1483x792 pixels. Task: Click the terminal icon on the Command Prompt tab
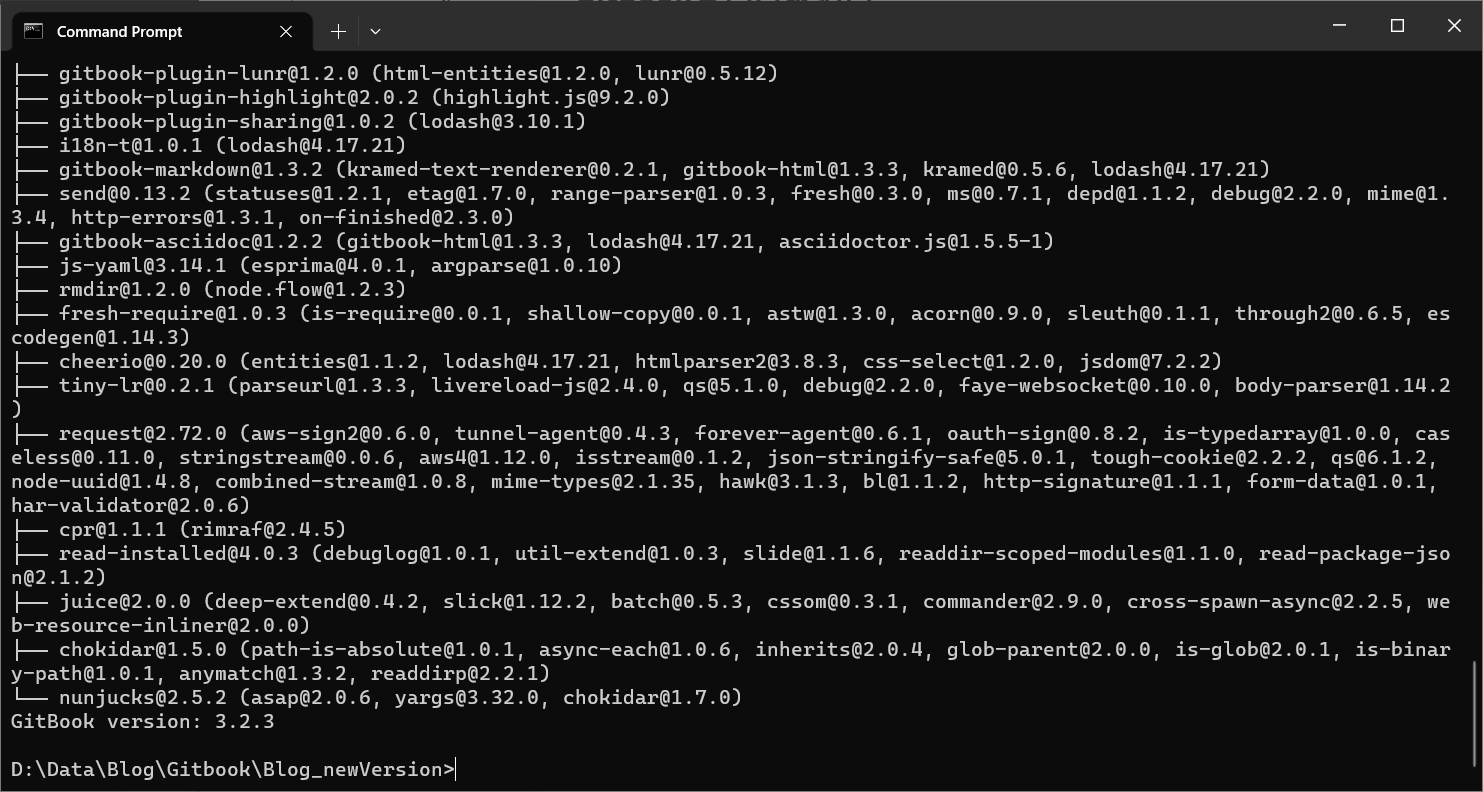(x=33, y=31)
